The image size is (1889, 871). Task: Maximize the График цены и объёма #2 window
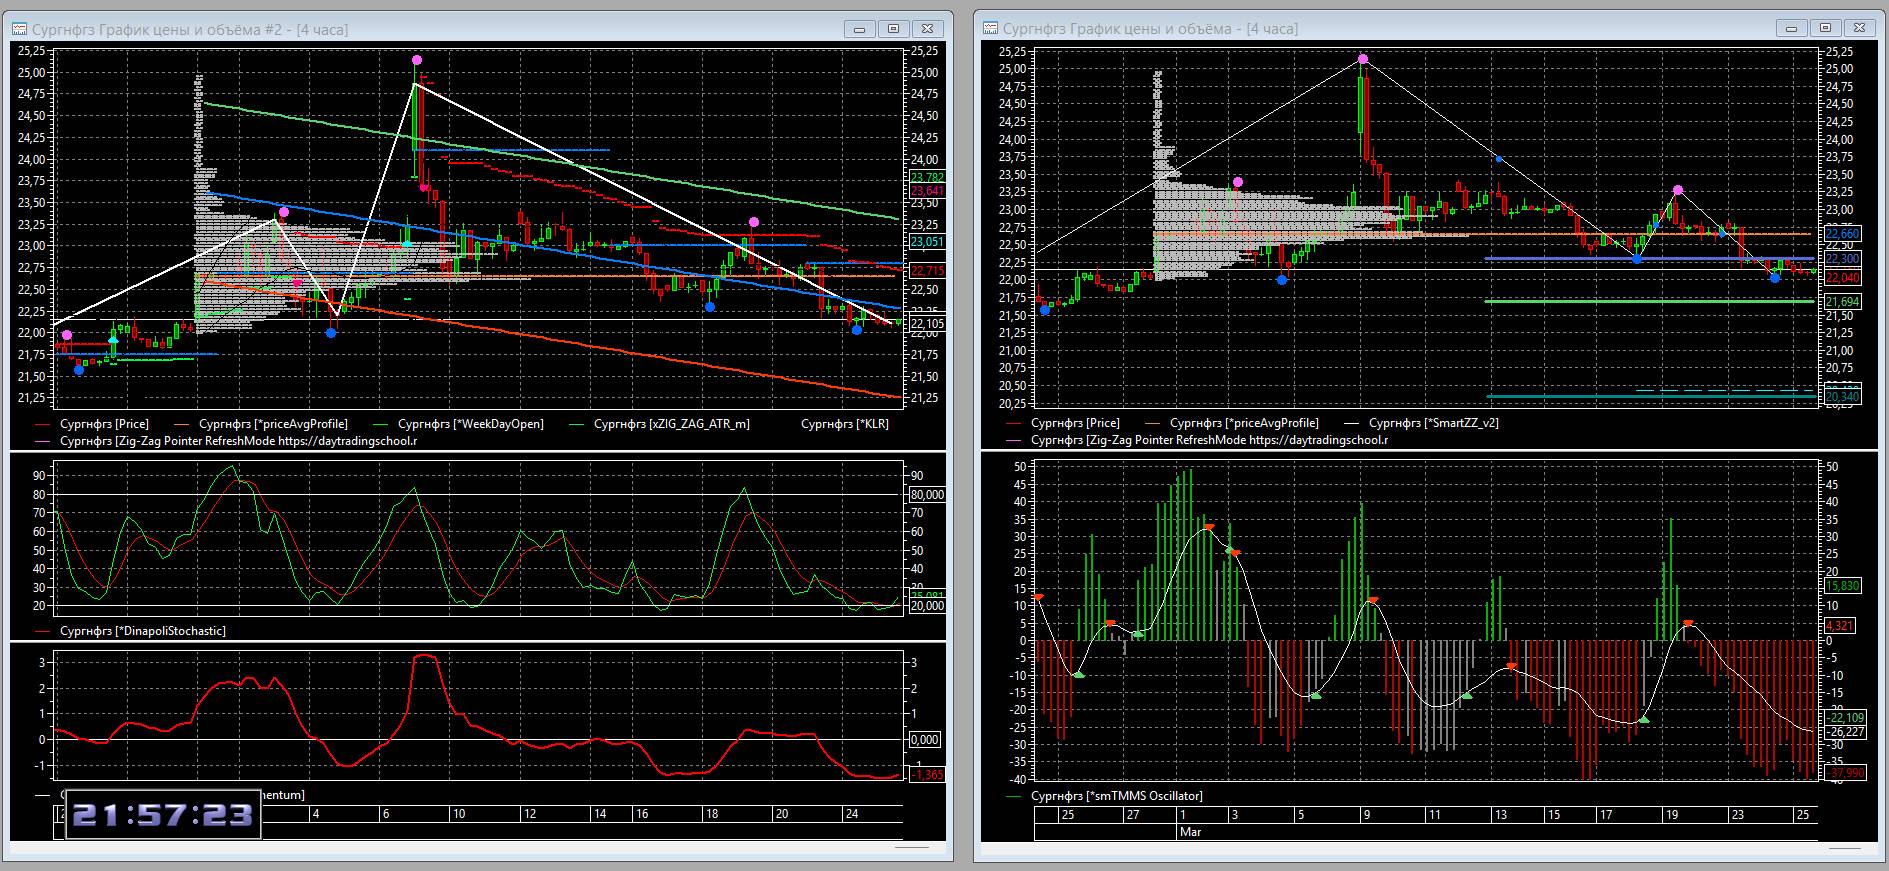tap(893, 29)
